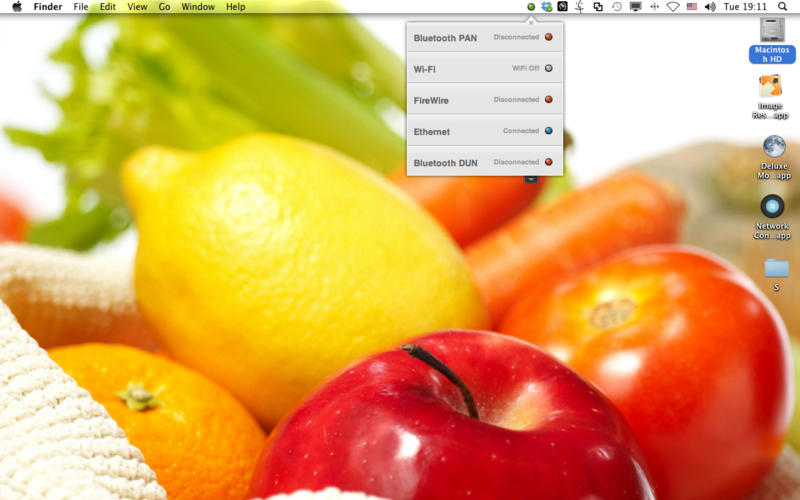This screenshot has width=800, height=500.
Task: Toggle the FireWire red status light
Action: click(x=548, y=99)
